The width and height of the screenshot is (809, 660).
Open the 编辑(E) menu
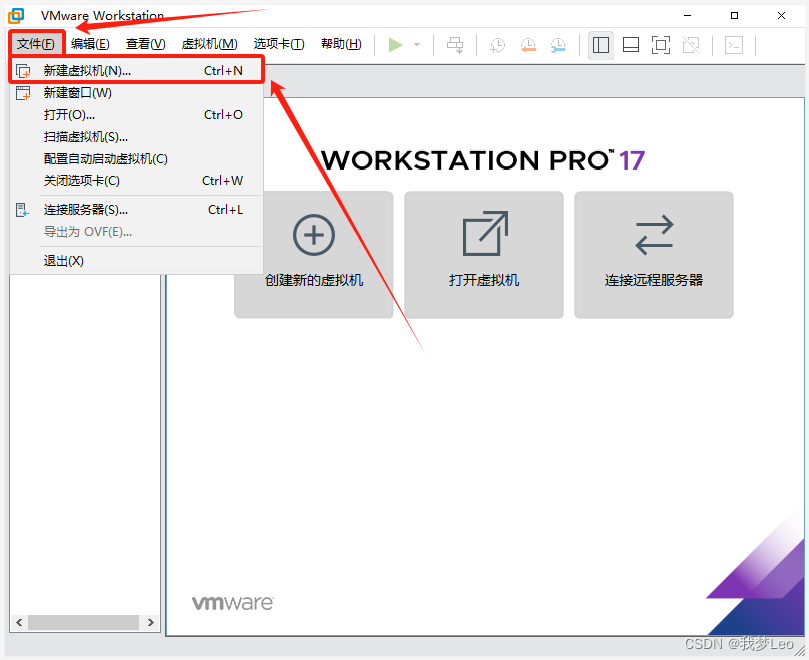(90, 44)
